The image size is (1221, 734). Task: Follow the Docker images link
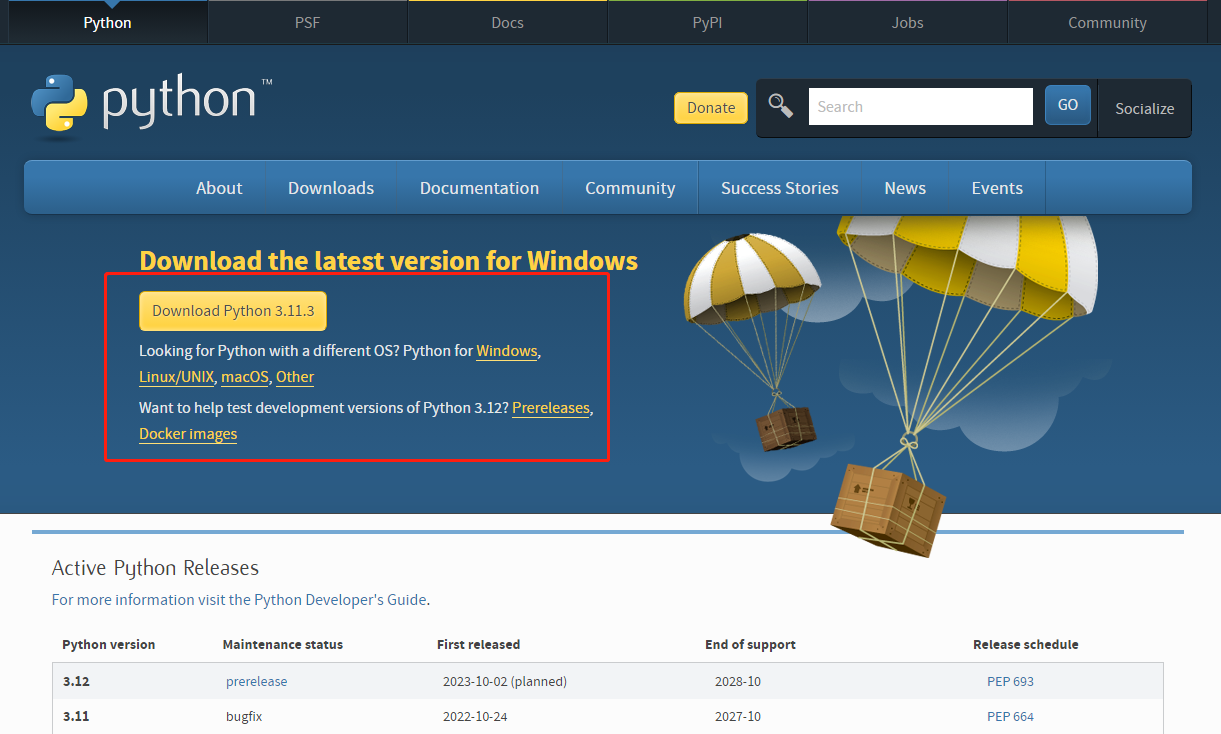pos(188,433)
